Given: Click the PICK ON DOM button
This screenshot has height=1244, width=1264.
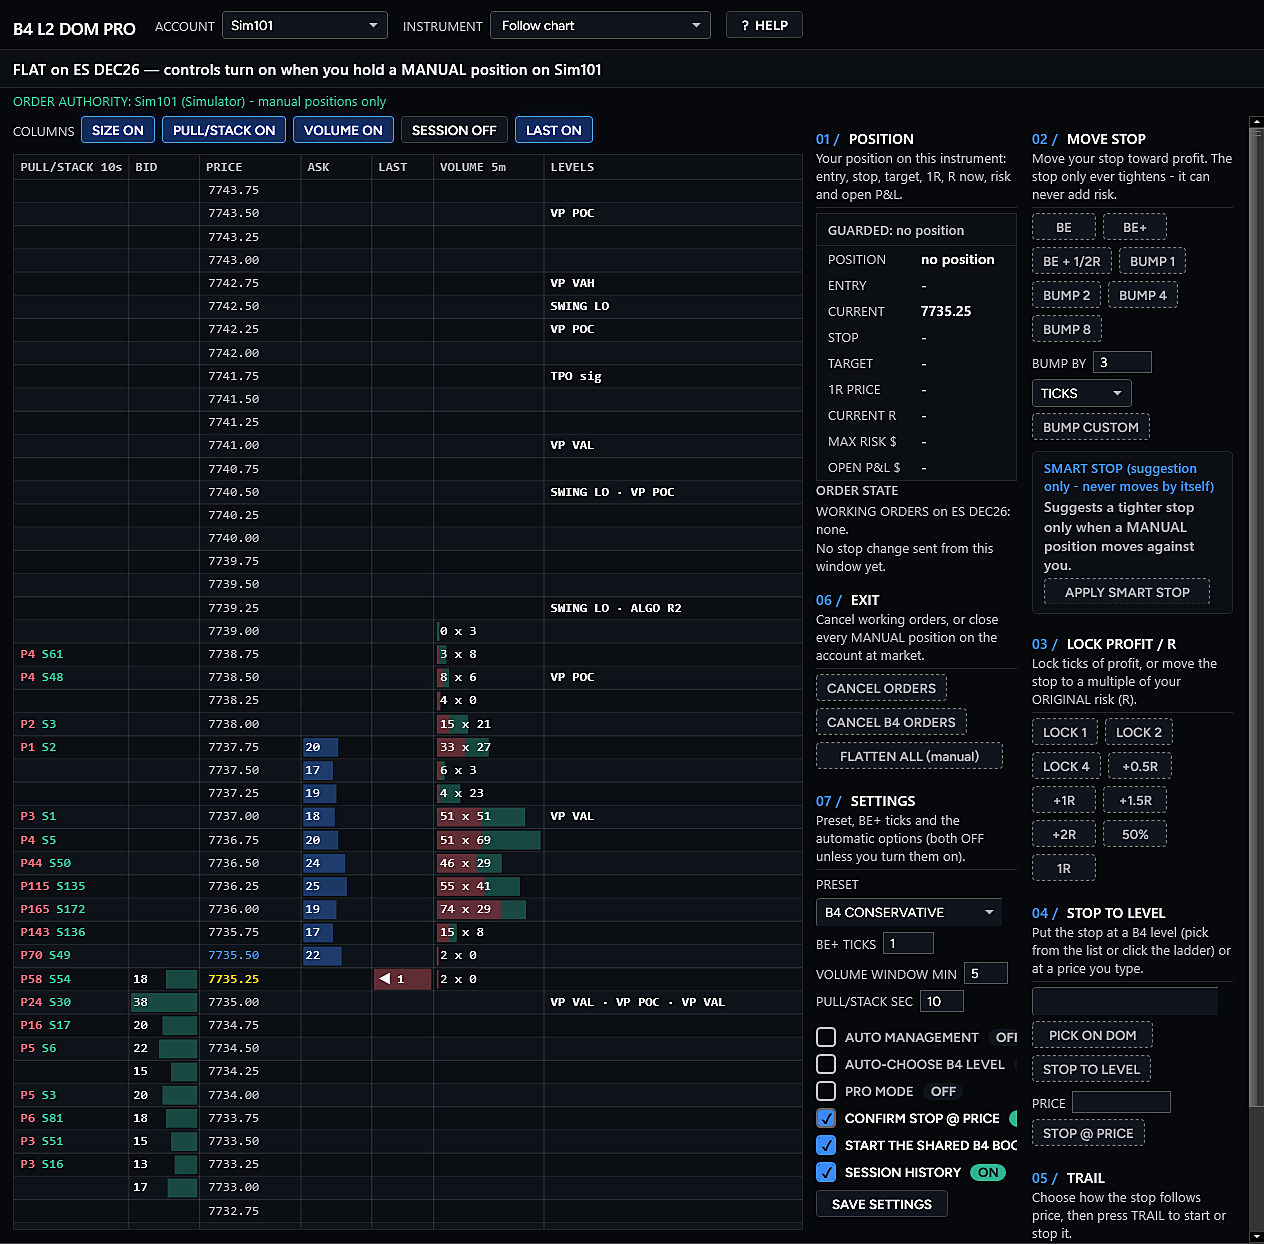Looking at the screenshot, I should tap(1093, 1035).
